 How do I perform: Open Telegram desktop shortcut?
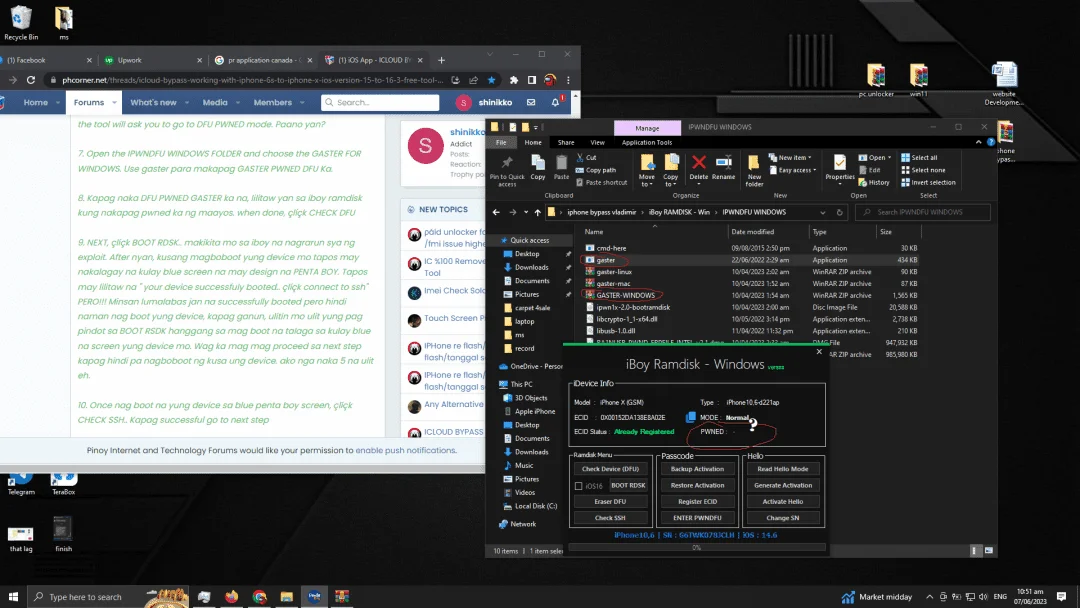pyautogui.click(x=21, y=484)
